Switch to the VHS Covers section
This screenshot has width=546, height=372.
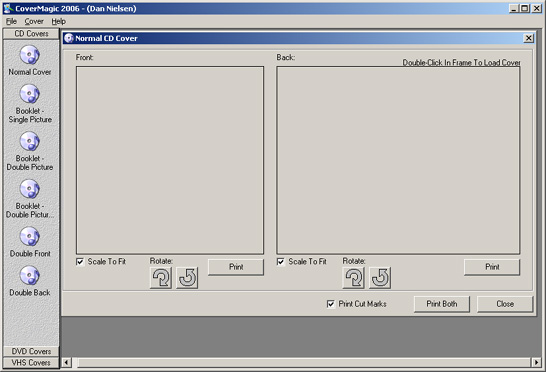31,363
